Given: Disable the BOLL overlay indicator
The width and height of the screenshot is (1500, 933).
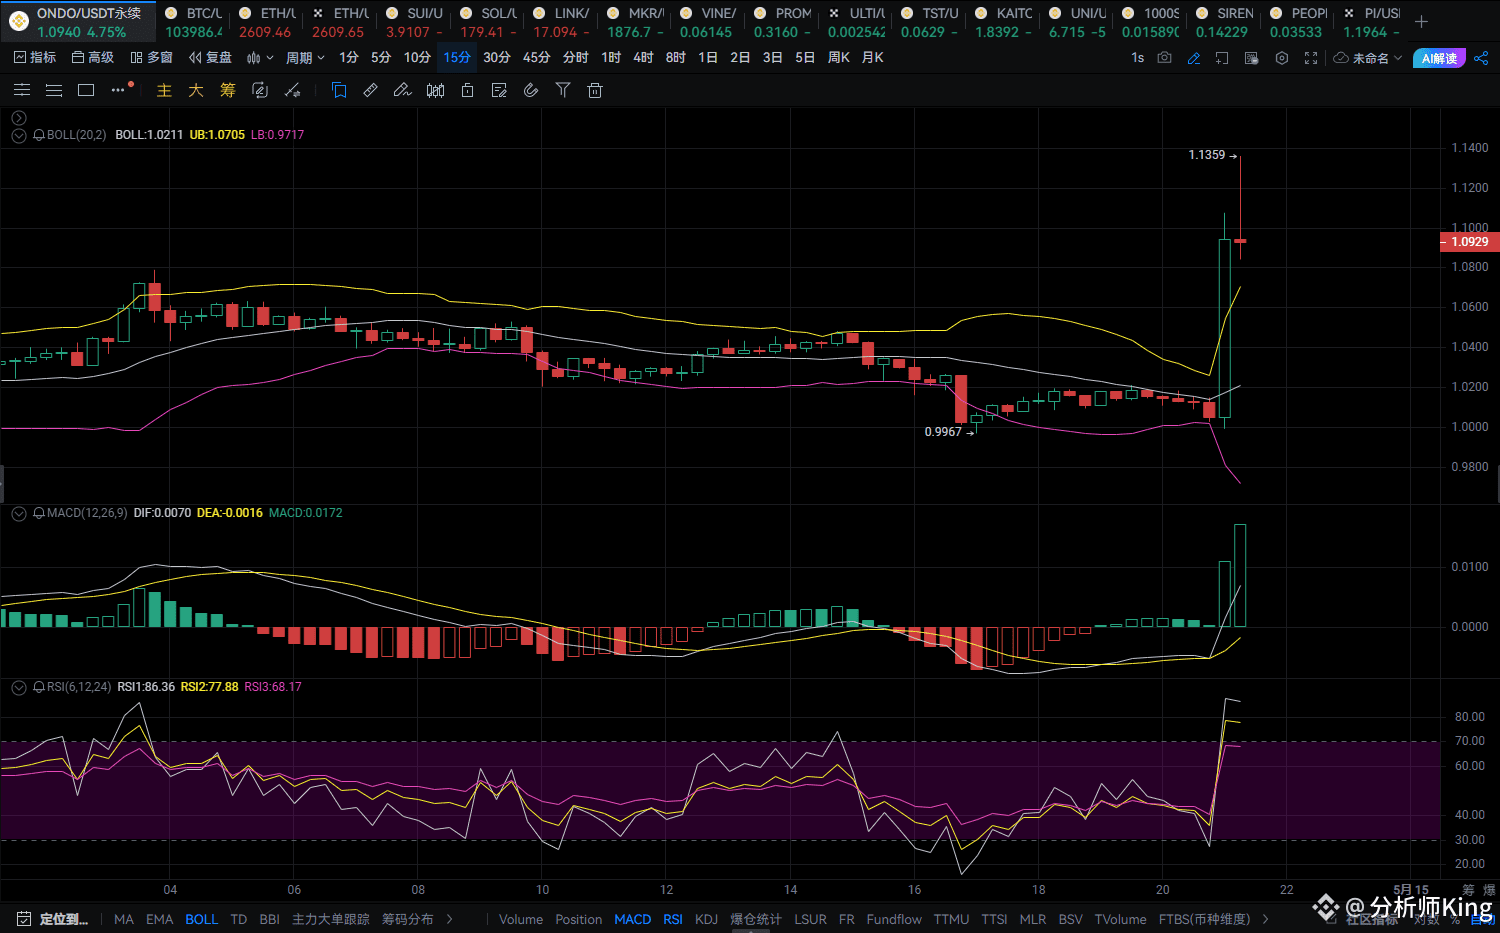Looking at the screenshot, I should [201, 919].
